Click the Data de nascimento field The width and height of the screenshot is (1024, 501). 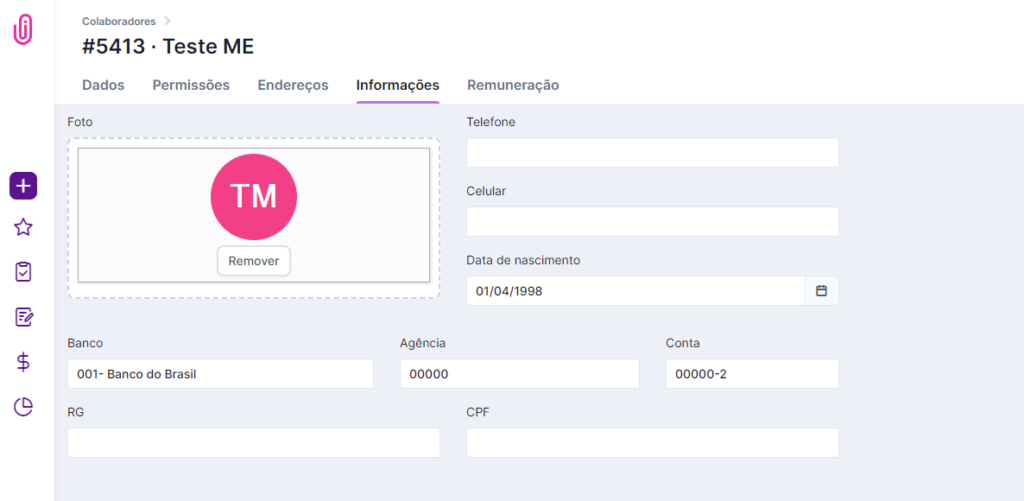click(635, 291)
